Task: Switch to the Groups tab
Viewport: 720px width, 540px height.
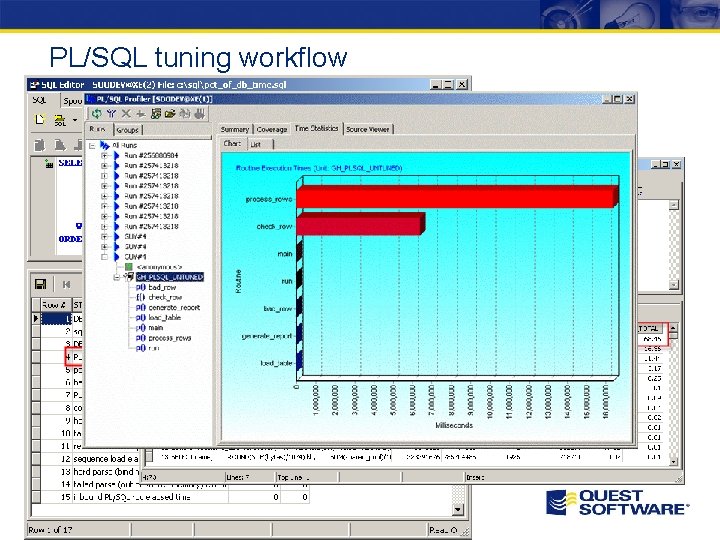Action: tap(127, 130)
